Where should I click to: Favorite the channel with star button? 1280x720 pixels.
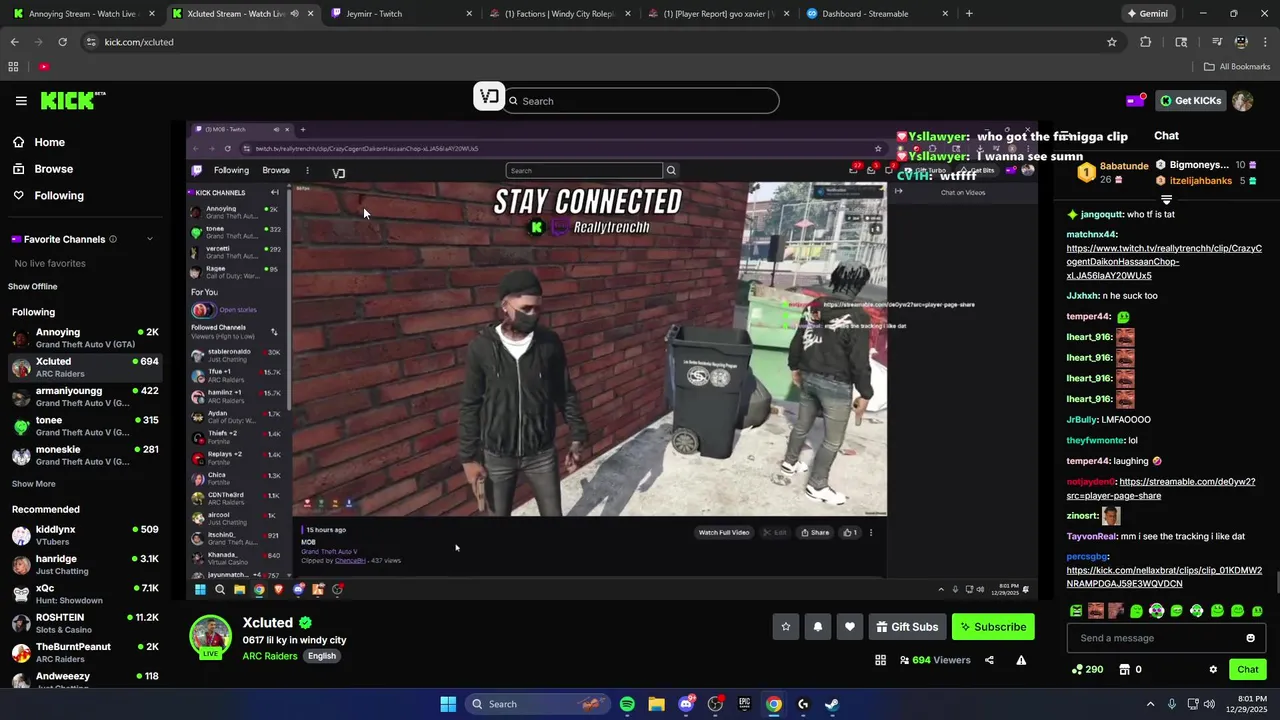(x=786, y=627)
